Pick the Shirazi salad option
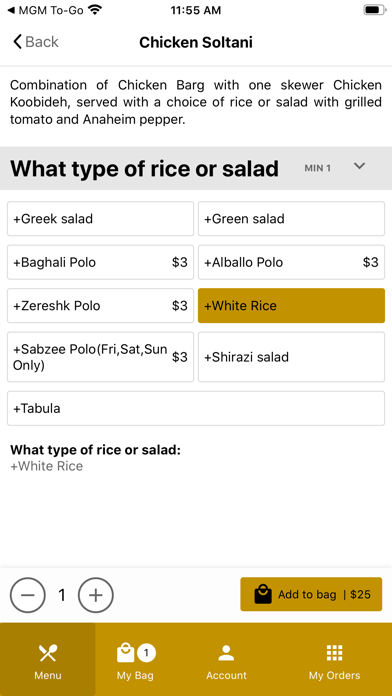 pos(291,357)
